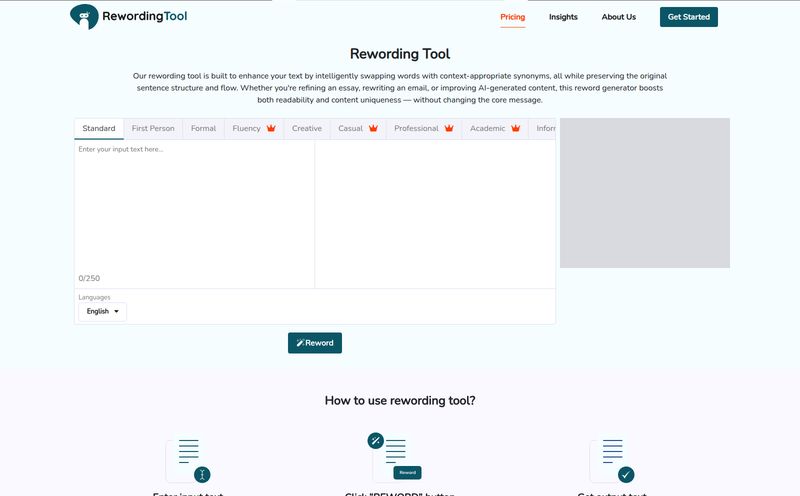Screen dimensions: 800x496
Task: Click the Reword step illustration icon
Action: pos(395,457)
